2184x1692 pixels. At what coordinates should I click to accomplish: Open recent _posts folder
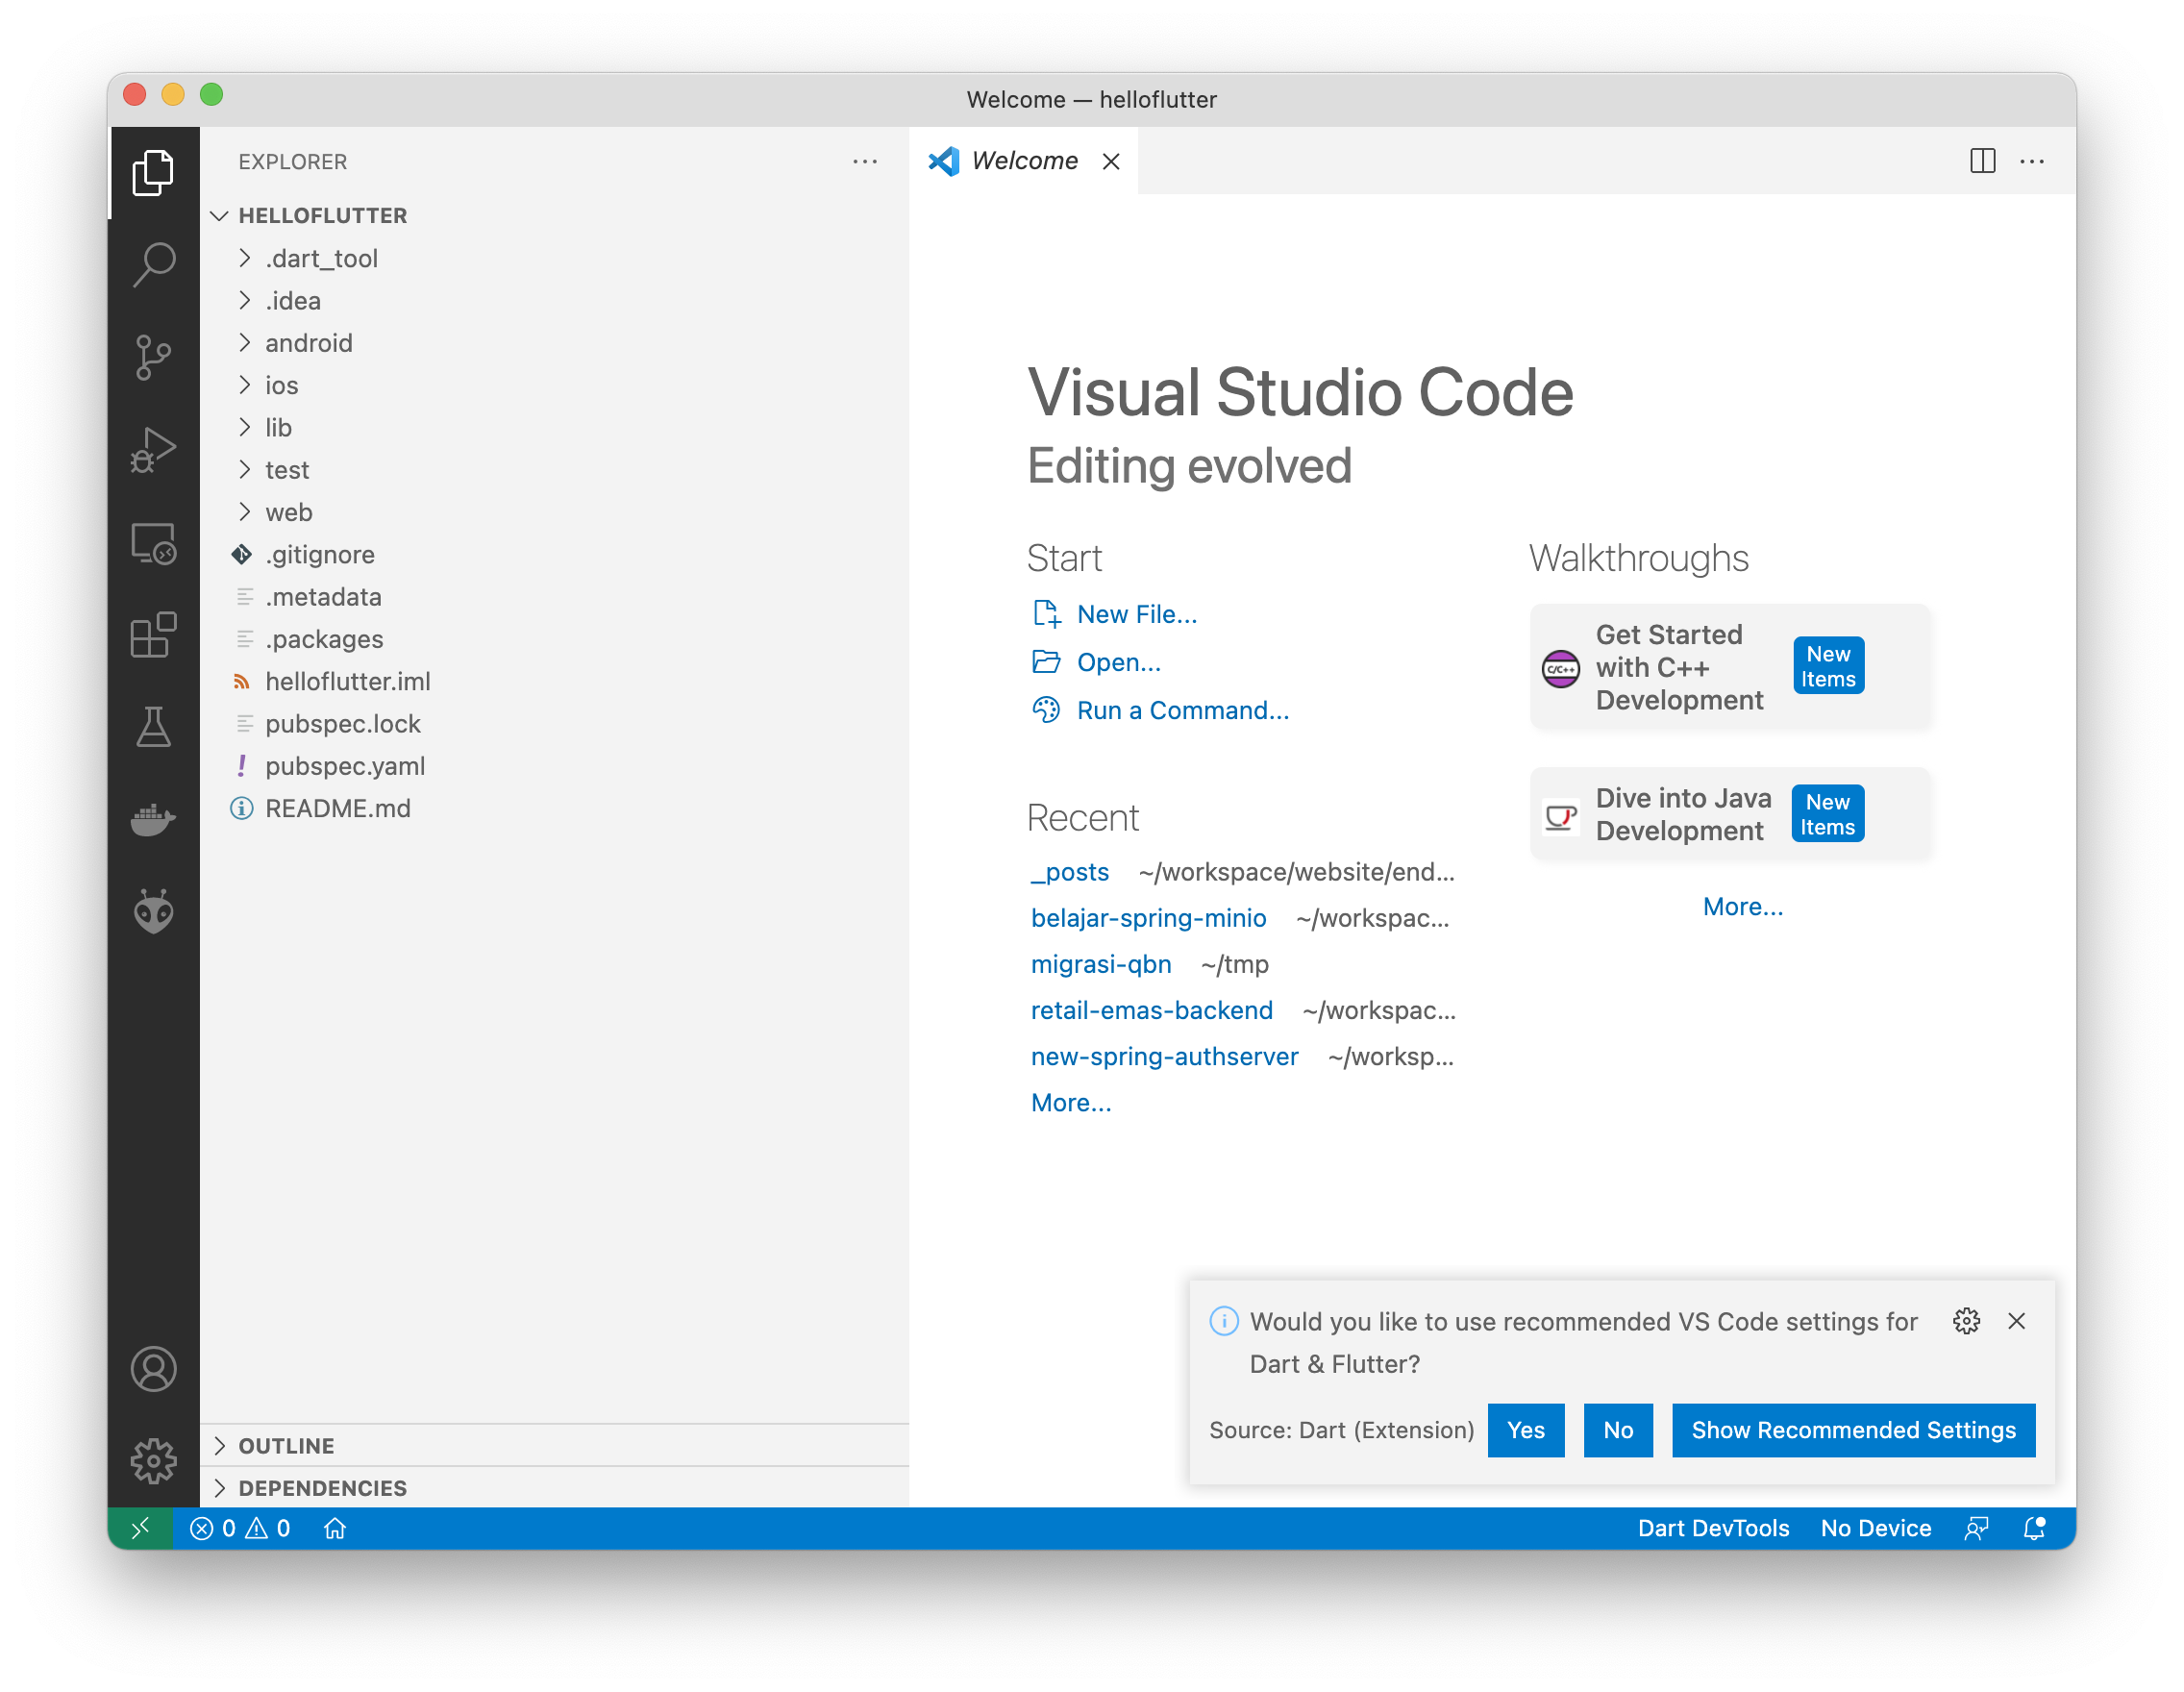point(1069,871)
